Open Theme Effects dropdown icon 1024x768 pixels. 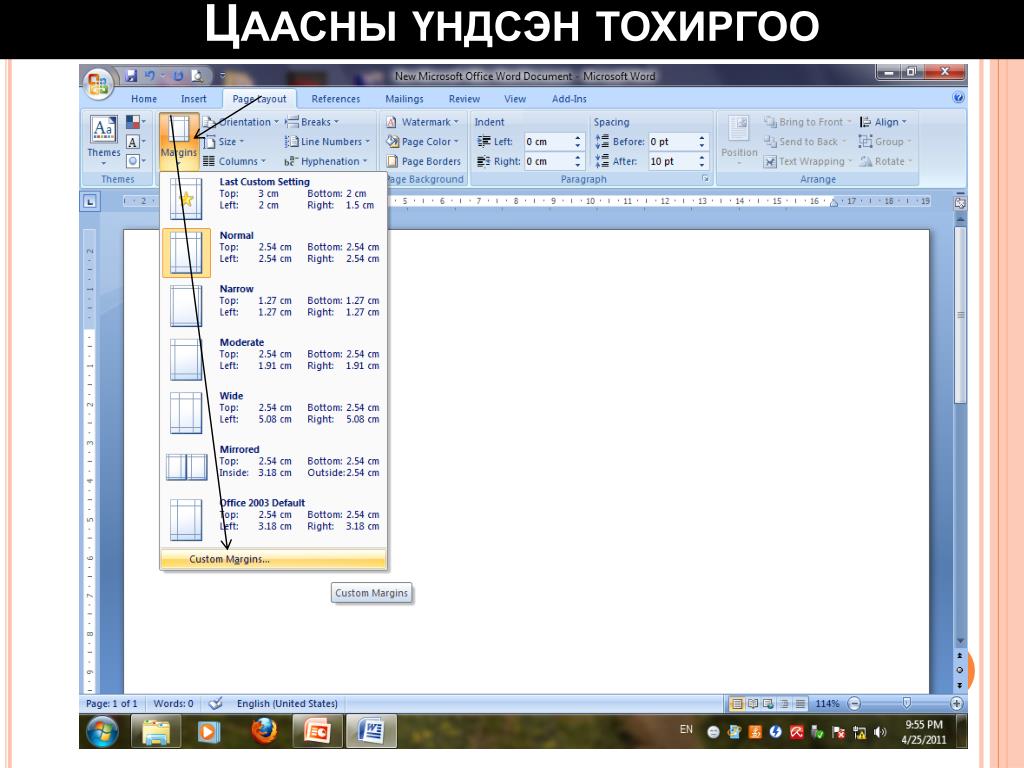click(135, 161)
